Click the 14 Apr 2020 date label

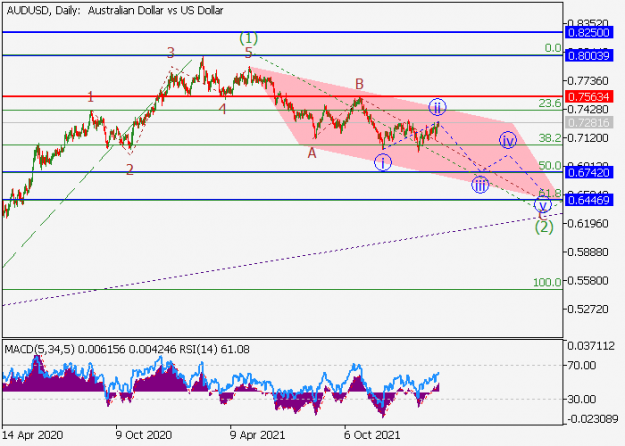33,435
